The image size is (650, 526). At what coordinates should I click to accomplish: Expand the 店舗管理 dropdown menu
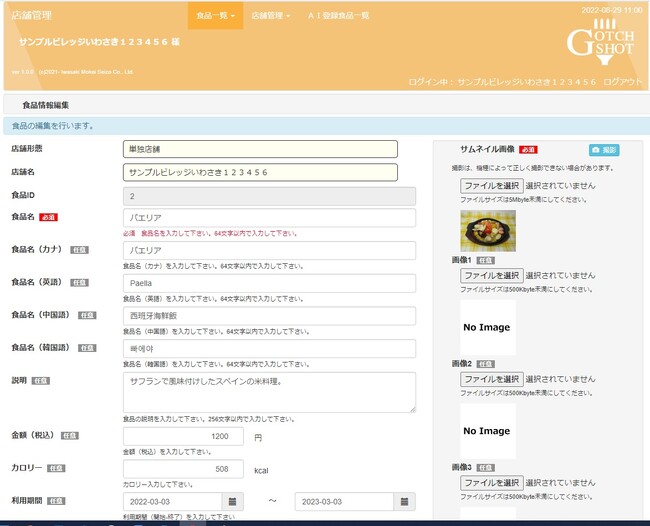270,16
